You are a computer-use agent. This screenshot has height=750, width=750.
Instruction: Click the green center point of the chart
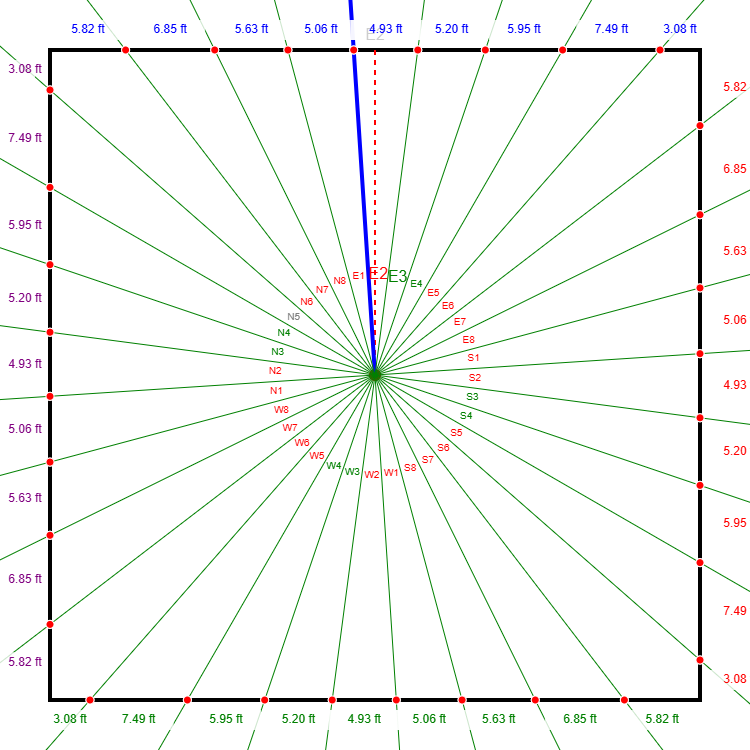tap(375, 375)
